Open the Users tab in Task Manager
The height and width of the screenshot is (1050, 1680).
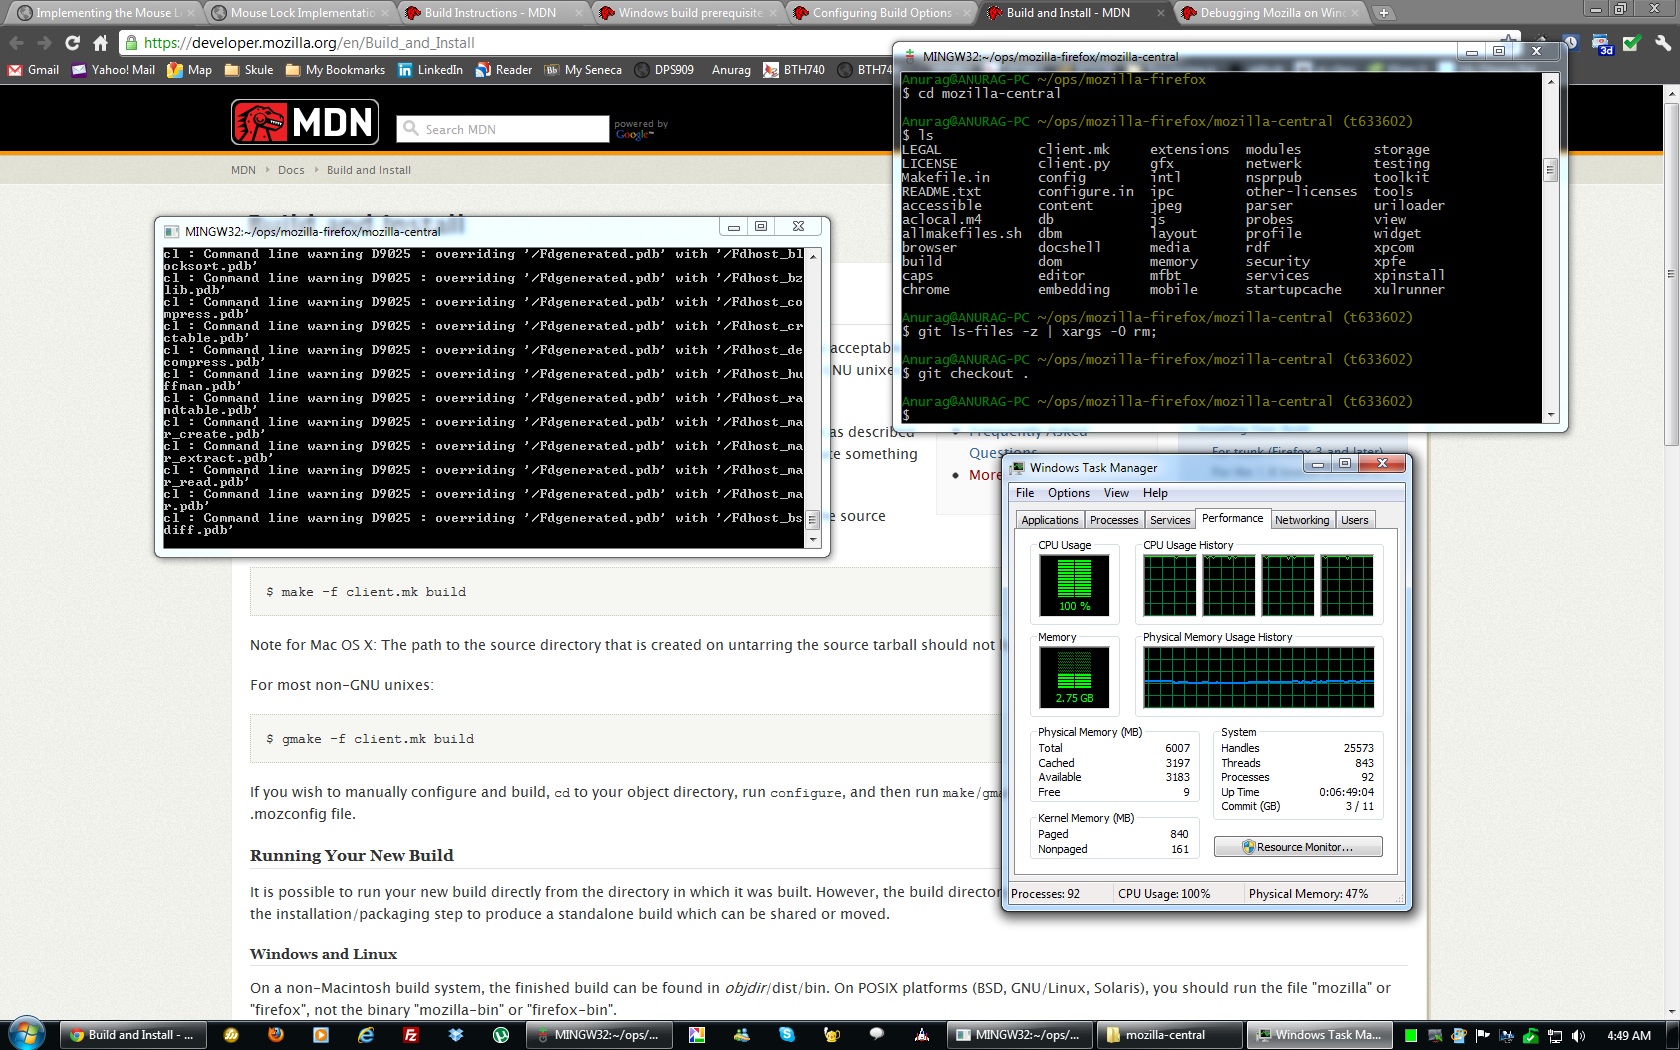[x=1355, y=520]
